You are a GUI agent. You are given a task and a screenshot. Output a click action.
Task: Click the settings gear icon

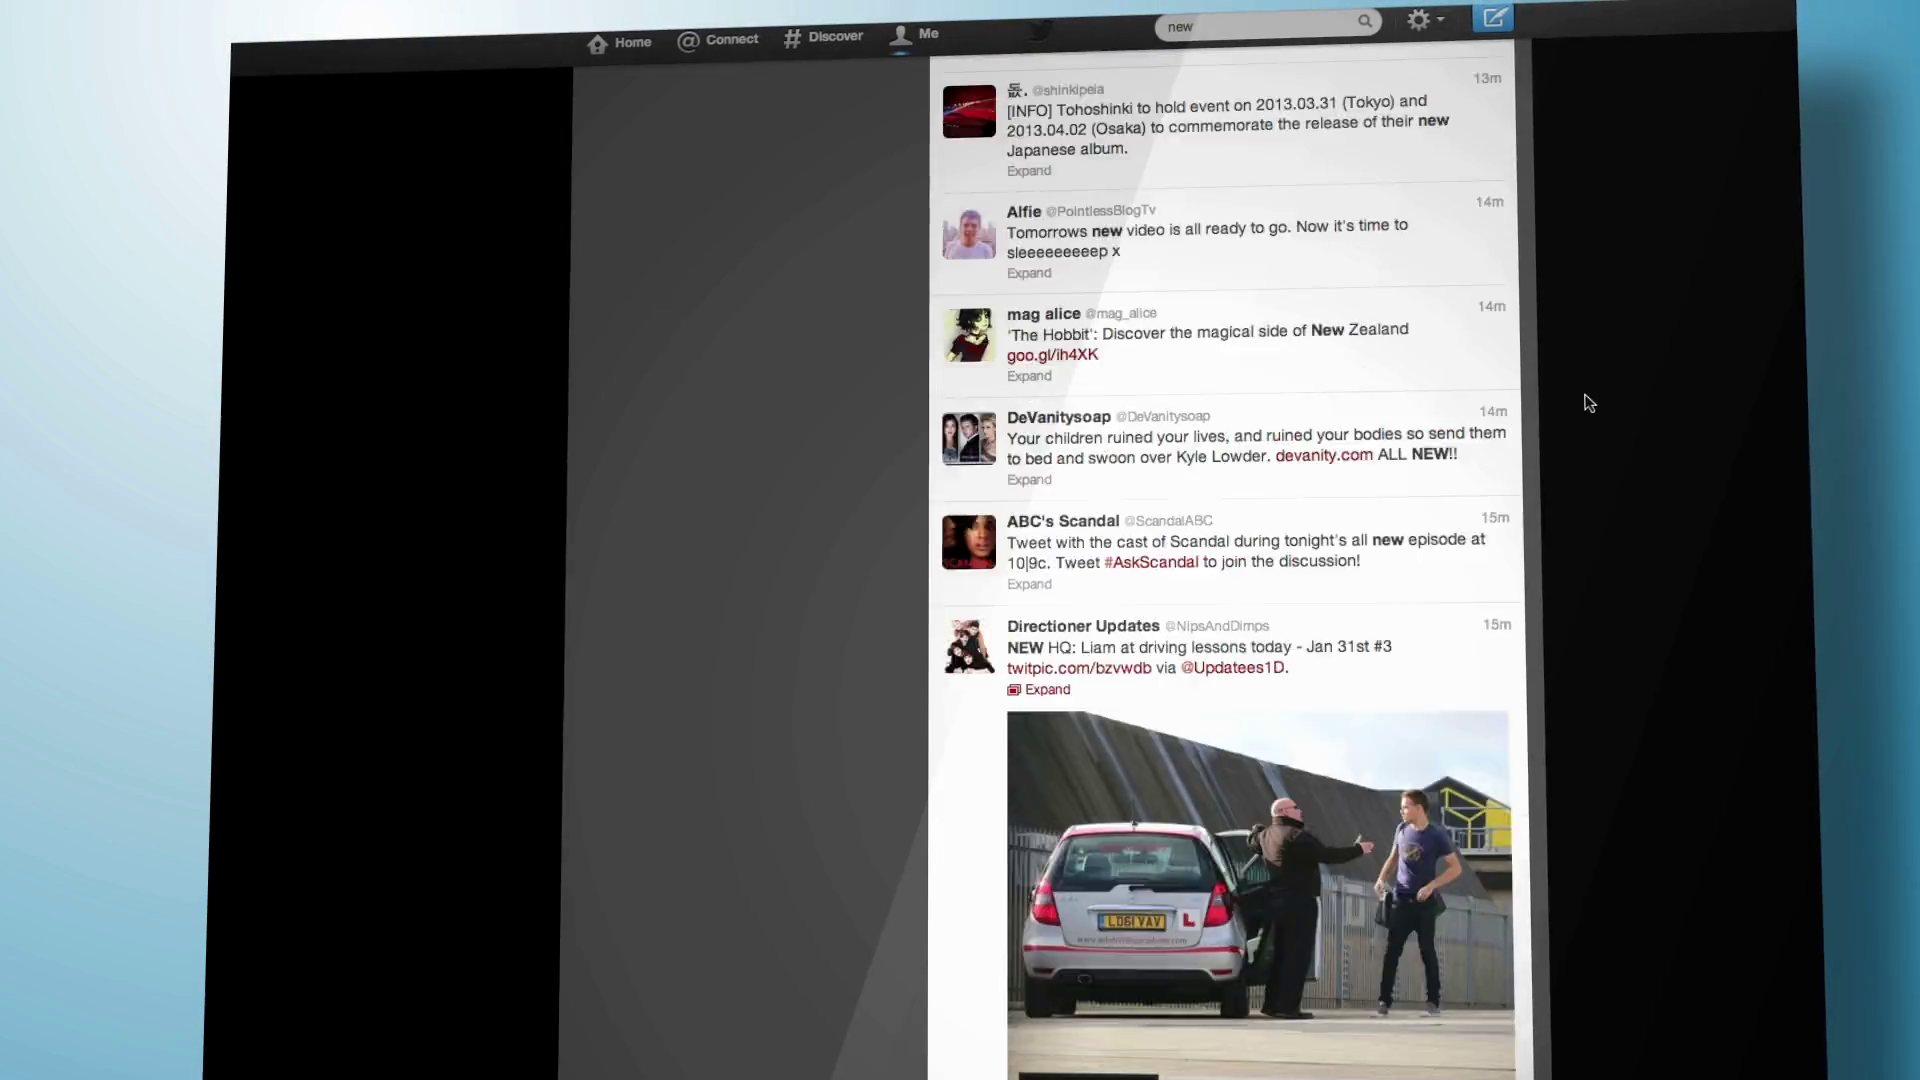point(1419,19)
